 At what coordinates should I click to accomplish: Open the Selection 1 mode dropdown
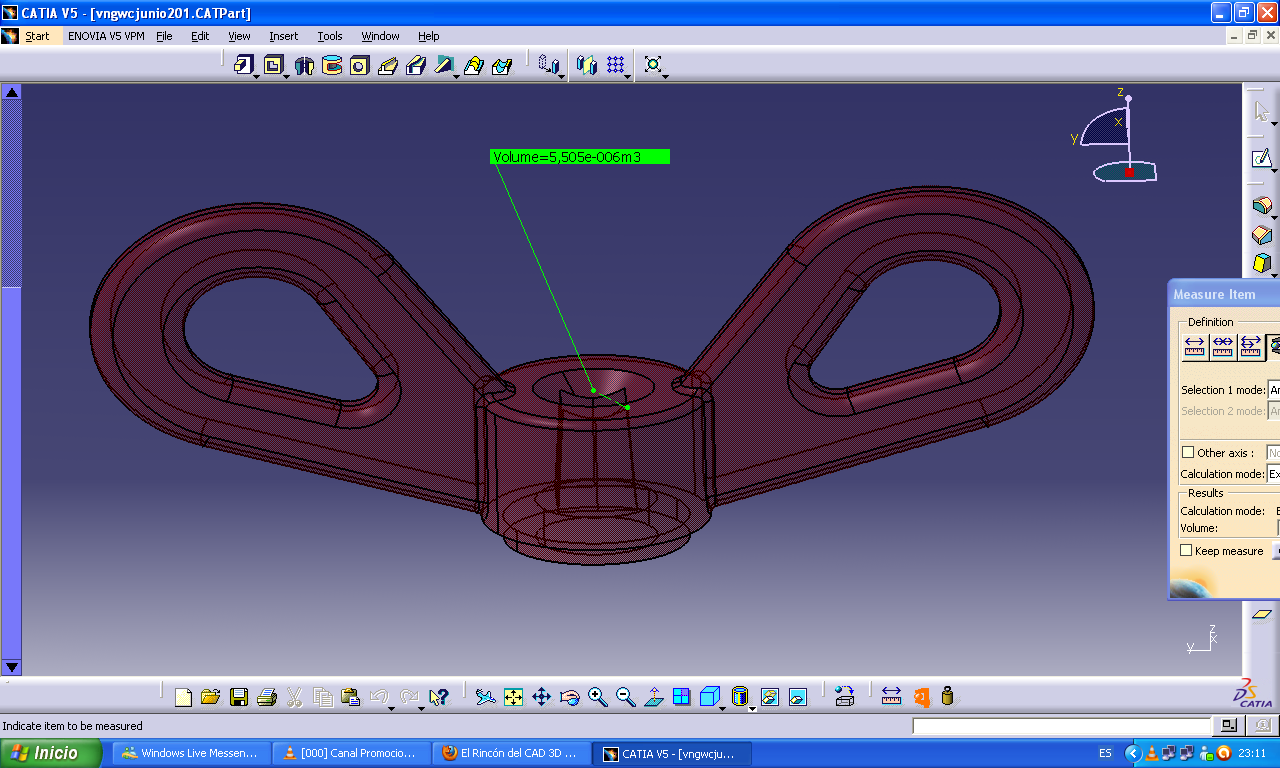pyautogui.click(x=1274, y=390)
